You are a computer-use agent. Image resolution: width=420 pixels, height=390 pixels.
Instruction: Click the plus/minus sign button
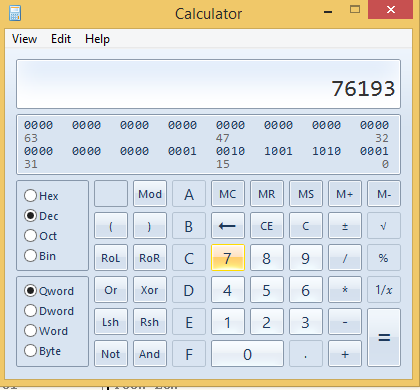click(345, 226)
